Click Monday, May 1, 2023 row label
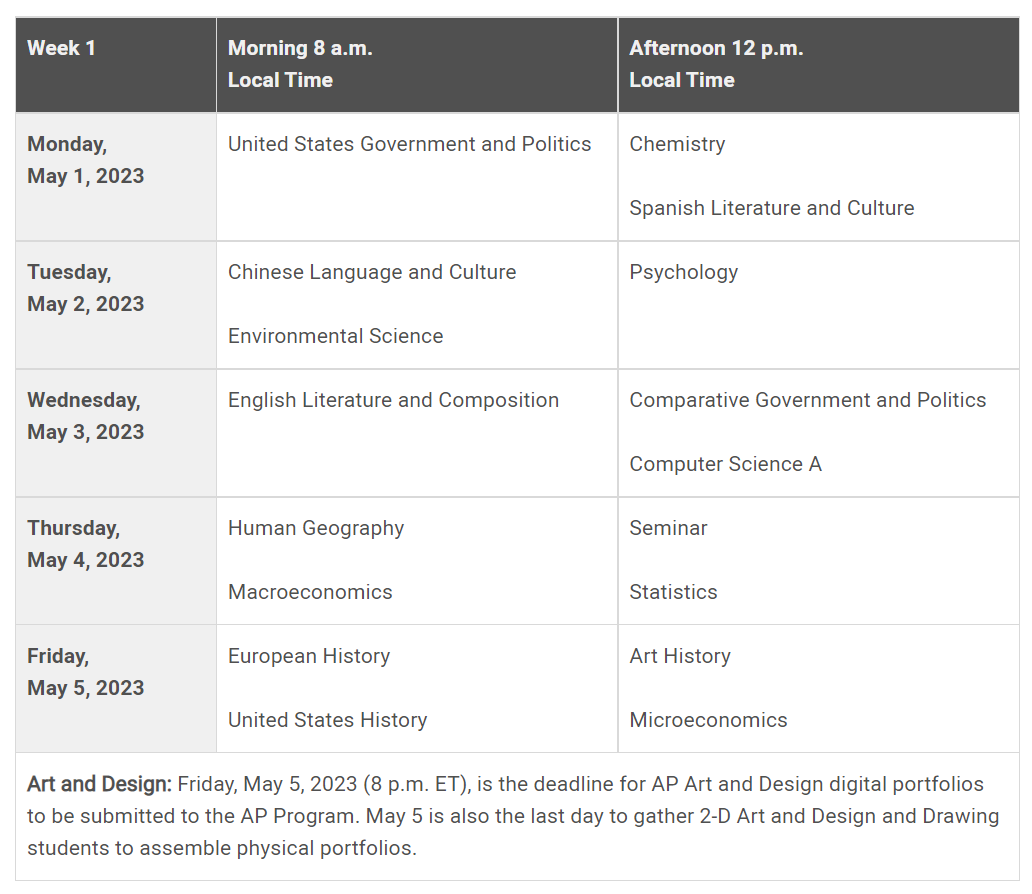 pyautogui.click(x=86, y=160)
